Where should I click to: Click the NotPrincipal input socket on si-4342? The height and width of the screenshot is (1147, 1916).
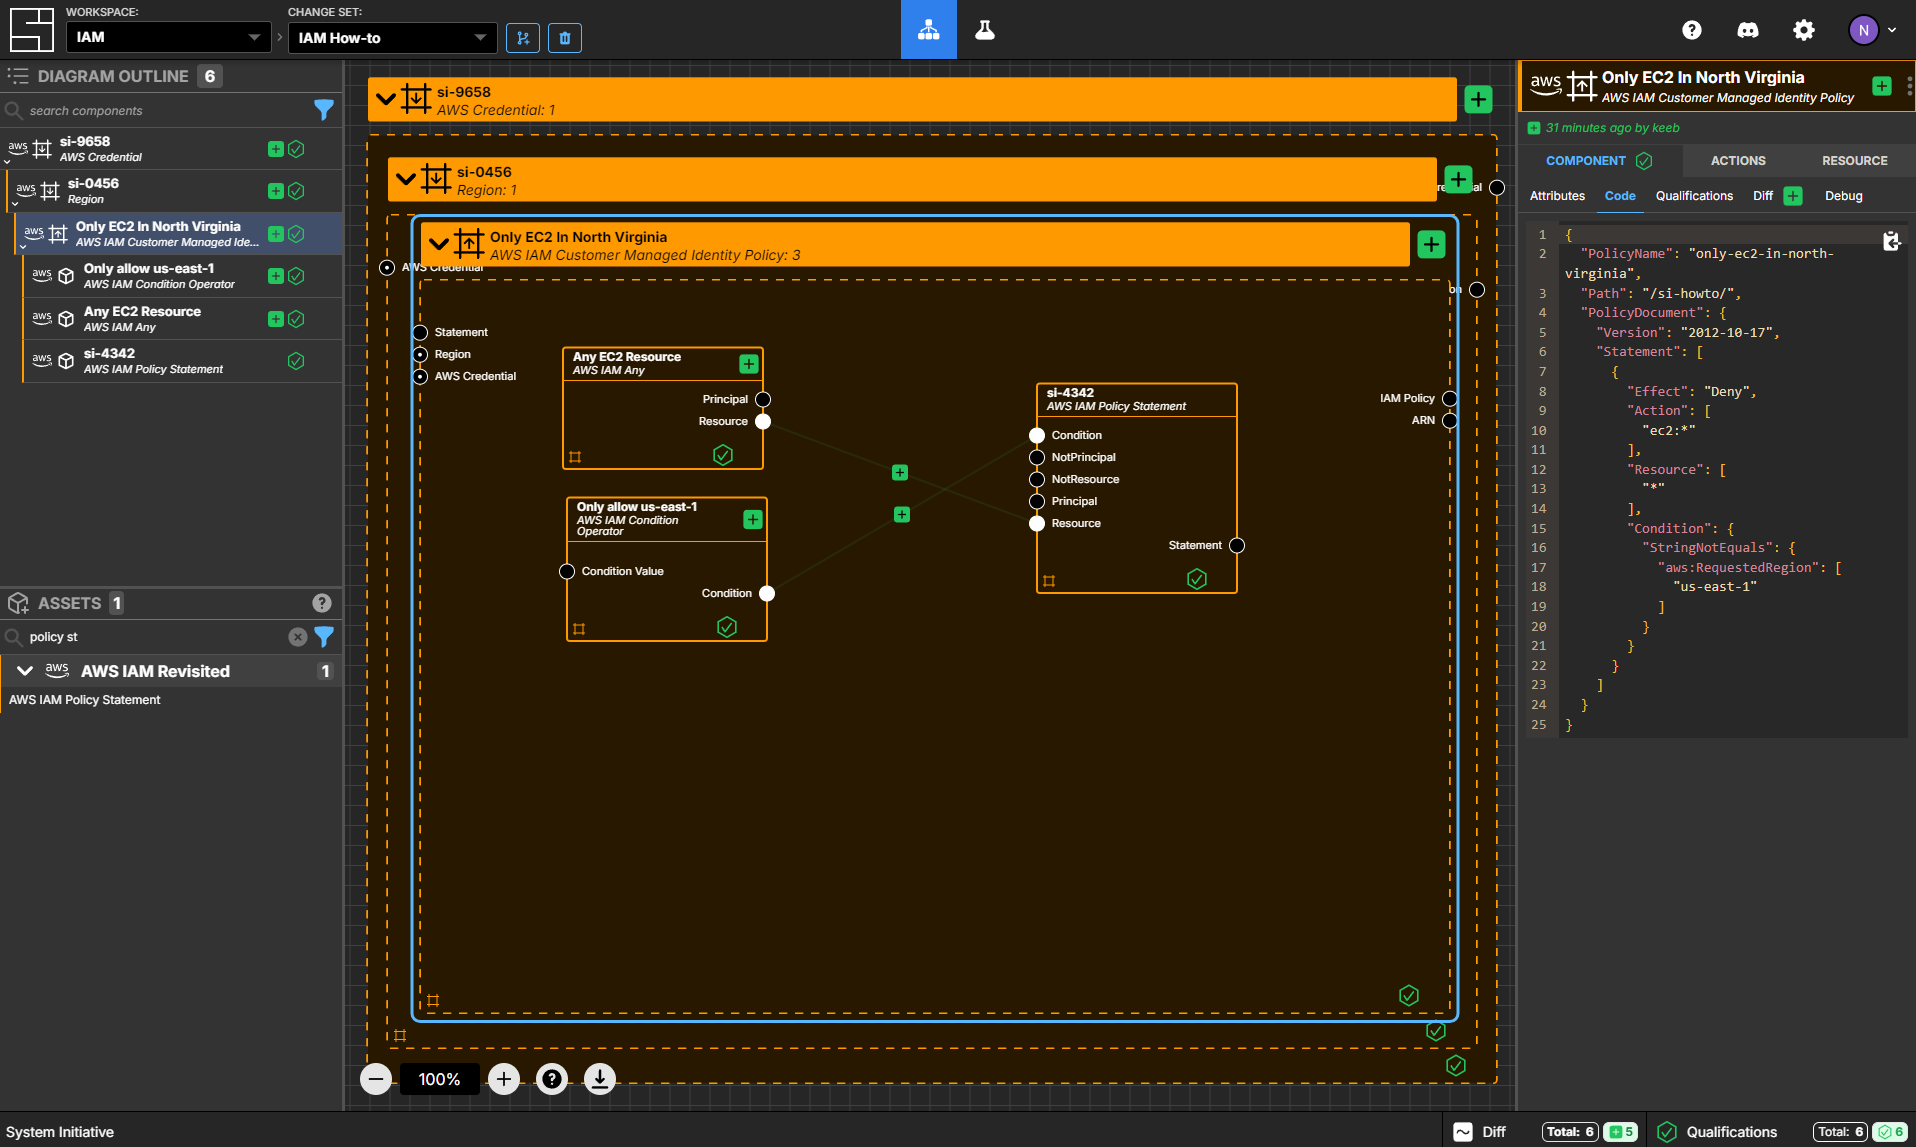point(1037,457)
